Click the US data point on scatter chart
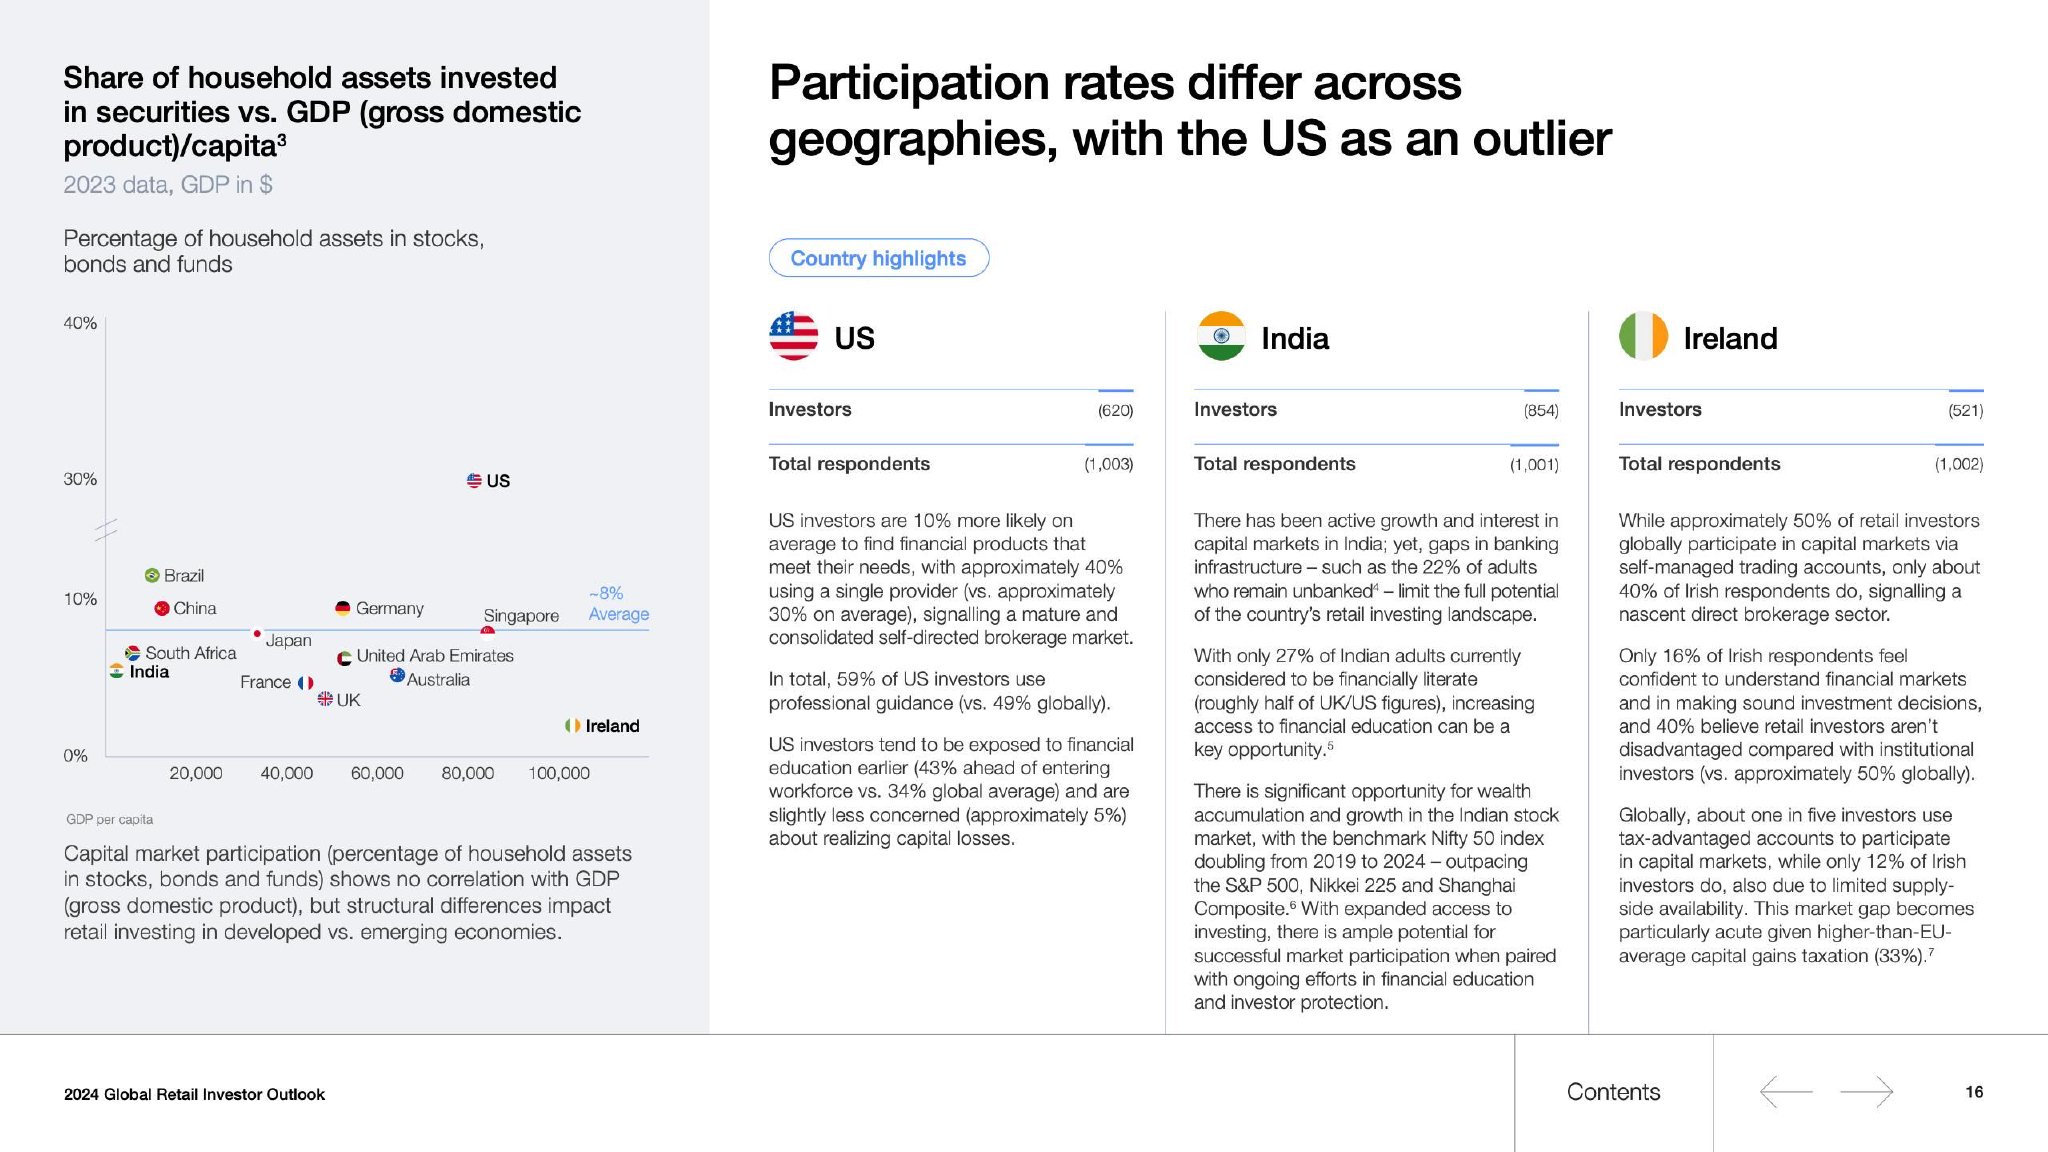Viewport: 2048px width, 1152px height. pyautogui.click(x=474, y=481)
